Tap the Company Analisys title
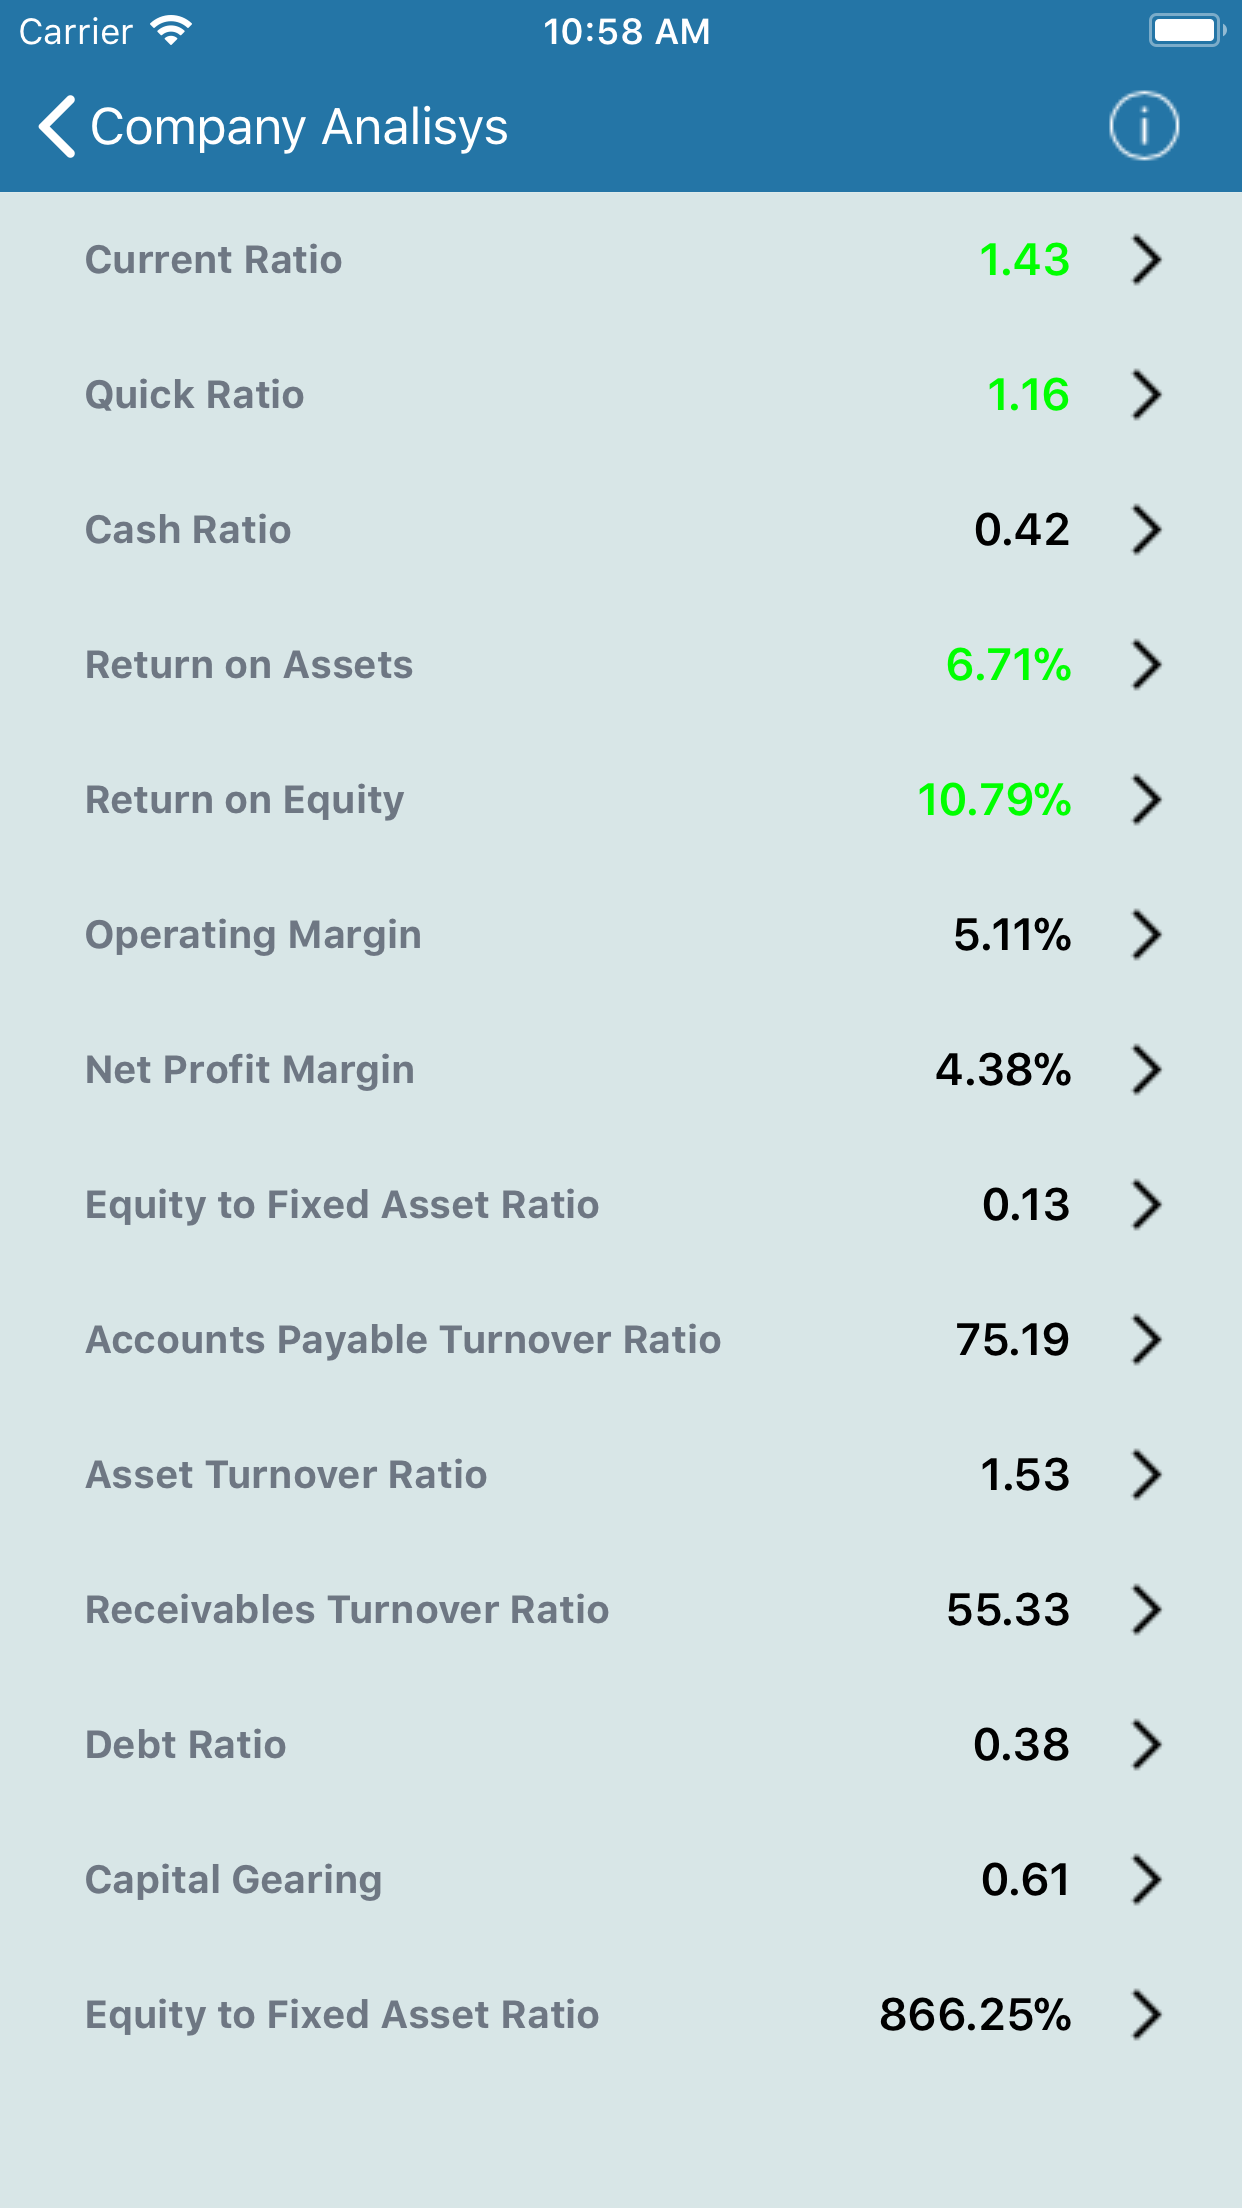The image size is (1242, 2208). (x=299, y=127)
